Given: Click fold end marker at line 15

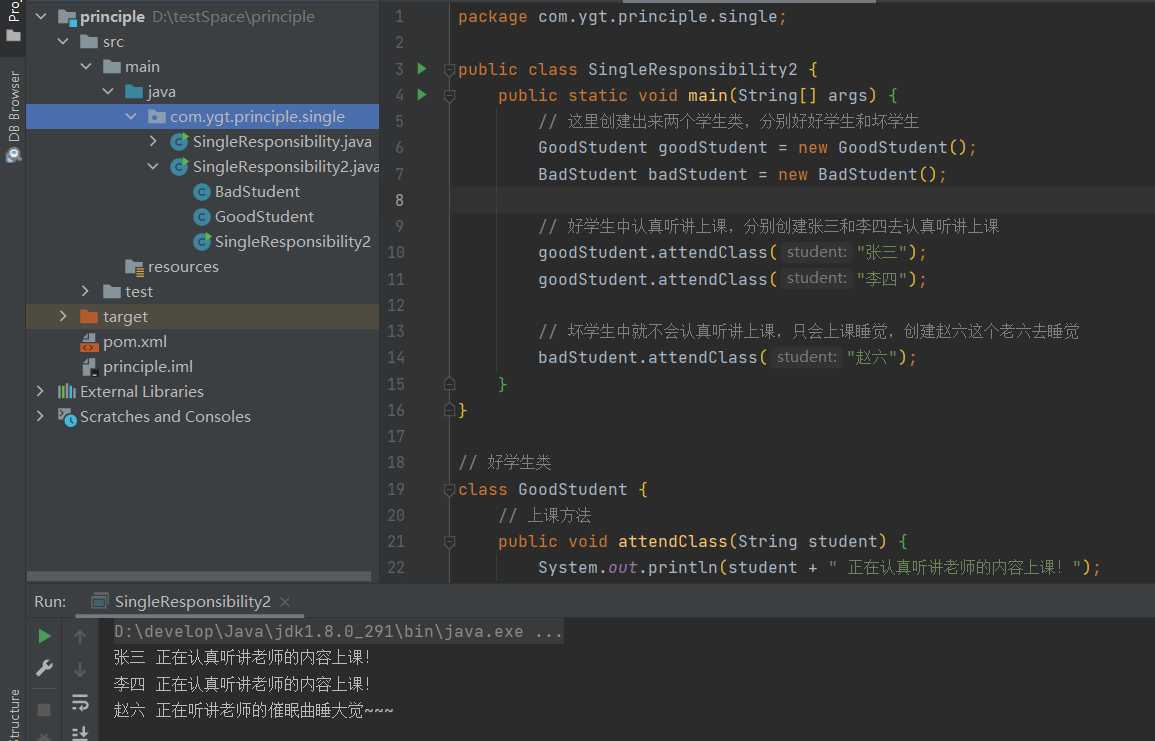Looking at the screenshot, I should click(x=449, y=384).
